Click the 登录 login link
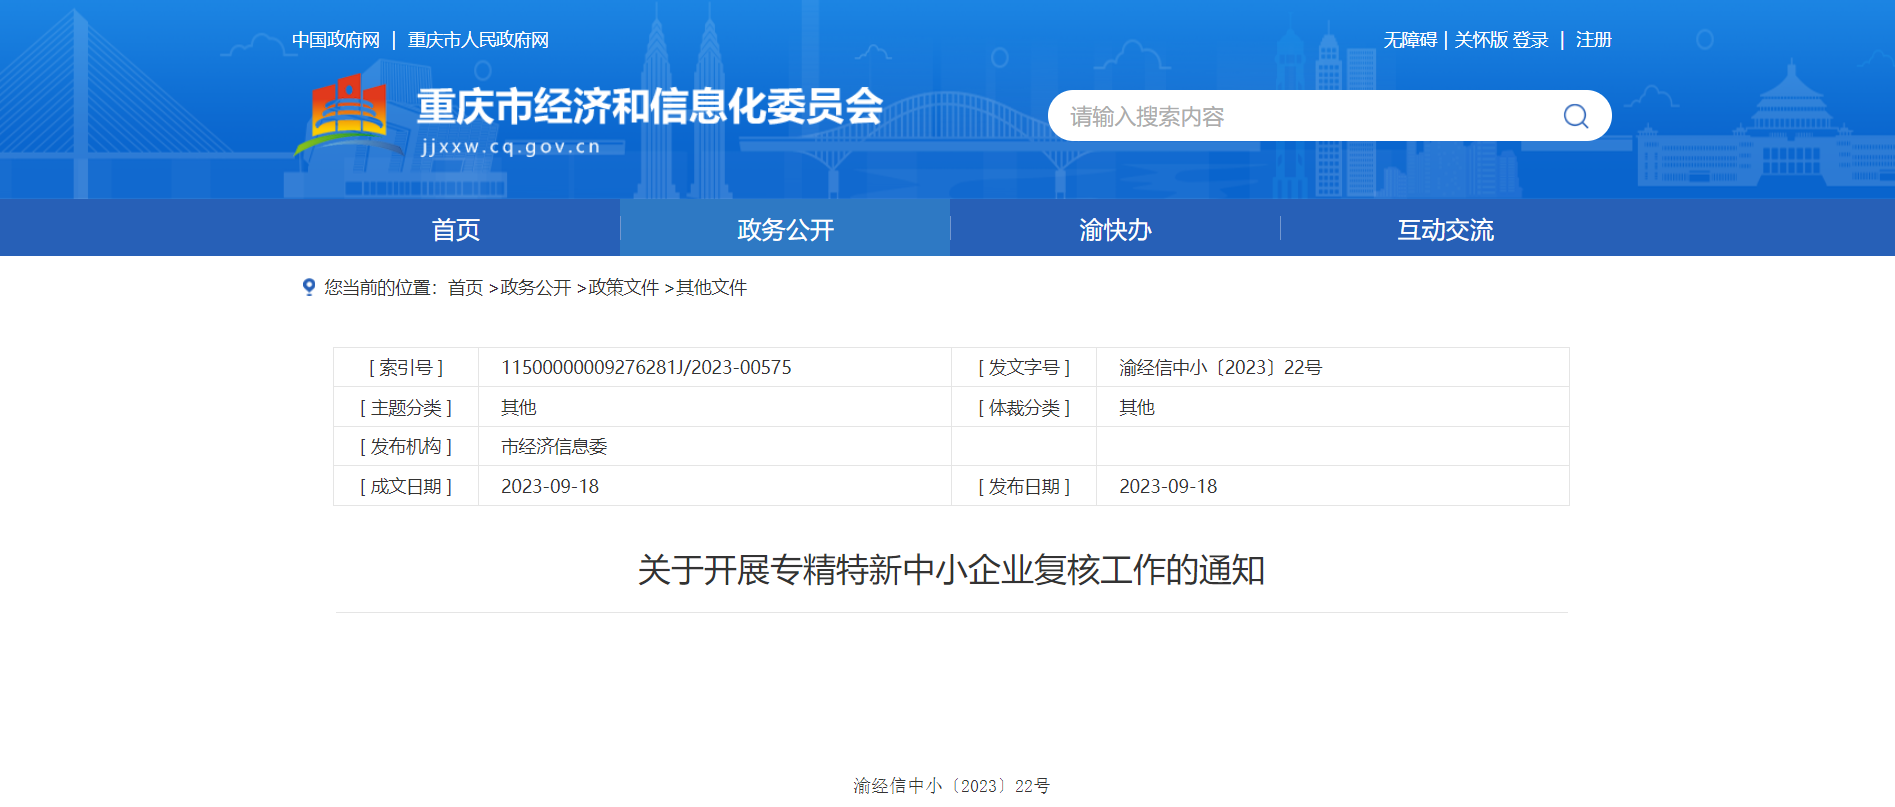This screenshot has height=807, width=1895. (1531, 40)
